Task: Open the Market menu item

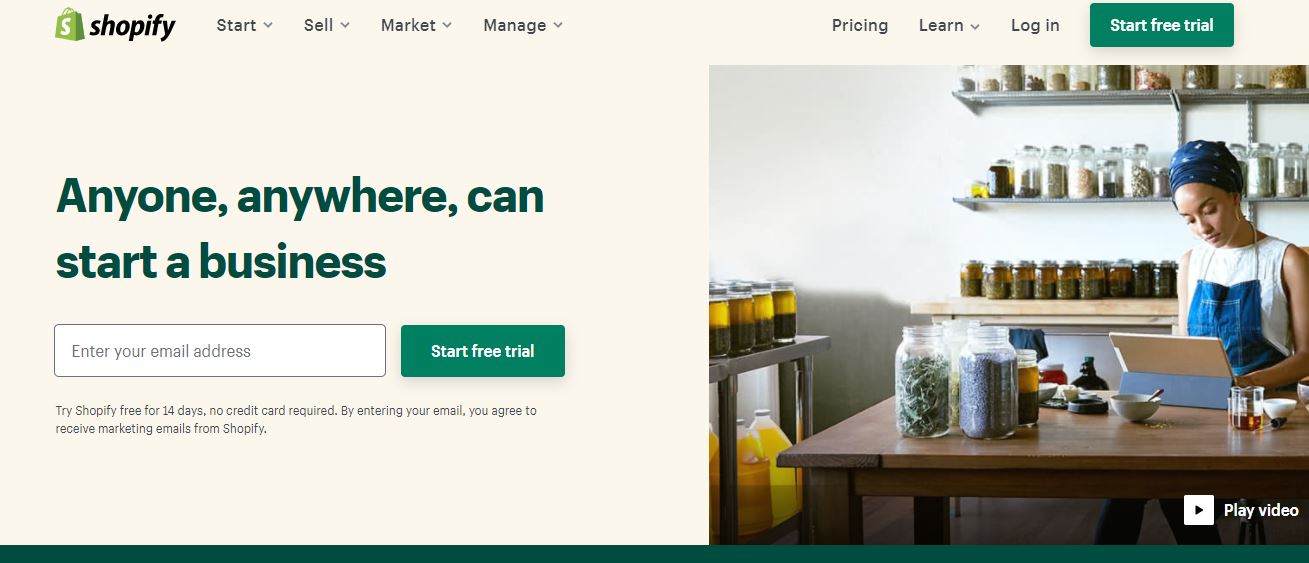Action: tap(417, 25)
